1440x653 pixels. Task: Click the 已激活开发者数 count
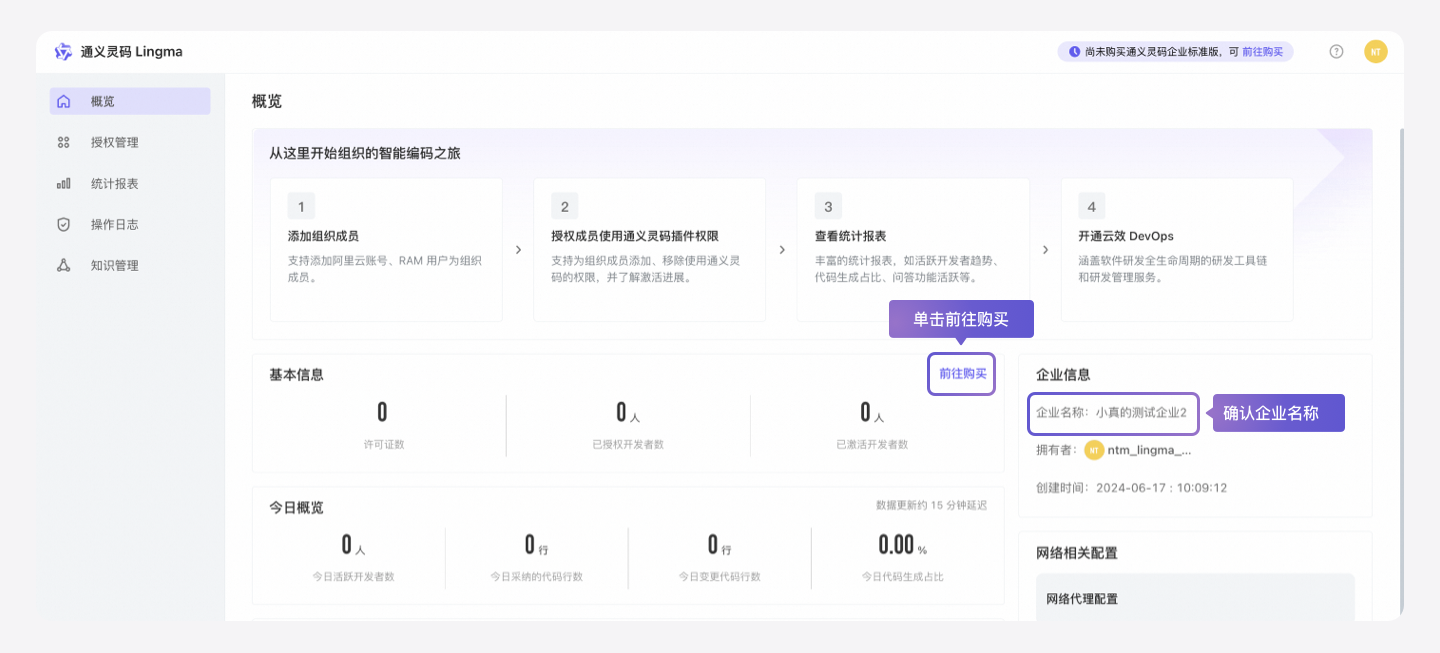point(872,412)
